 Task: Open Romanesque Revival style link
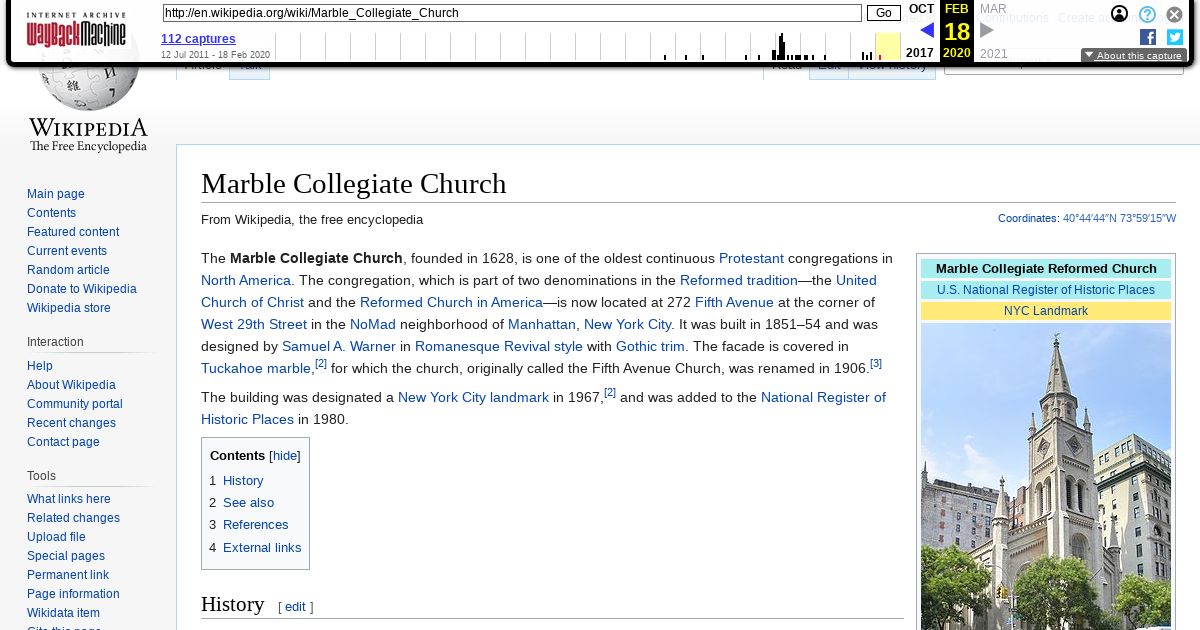click(x=499, y=346)
